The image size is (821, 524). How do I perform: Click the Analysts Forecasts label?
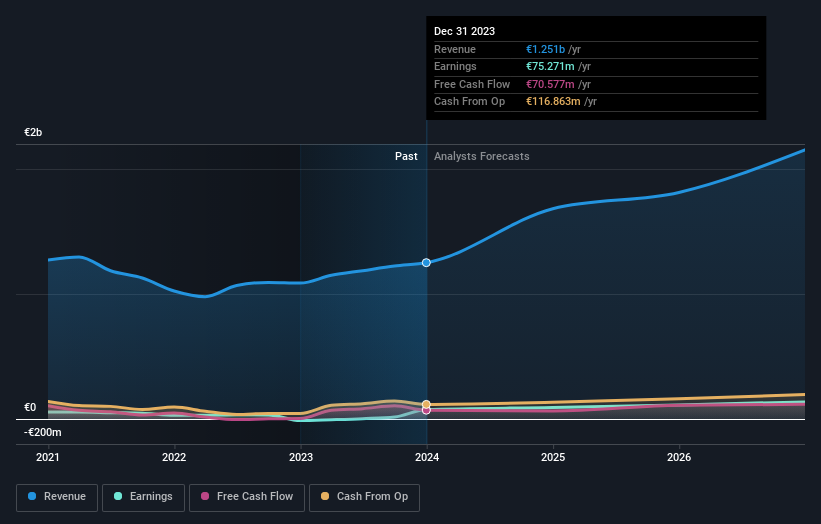(481, 156)
